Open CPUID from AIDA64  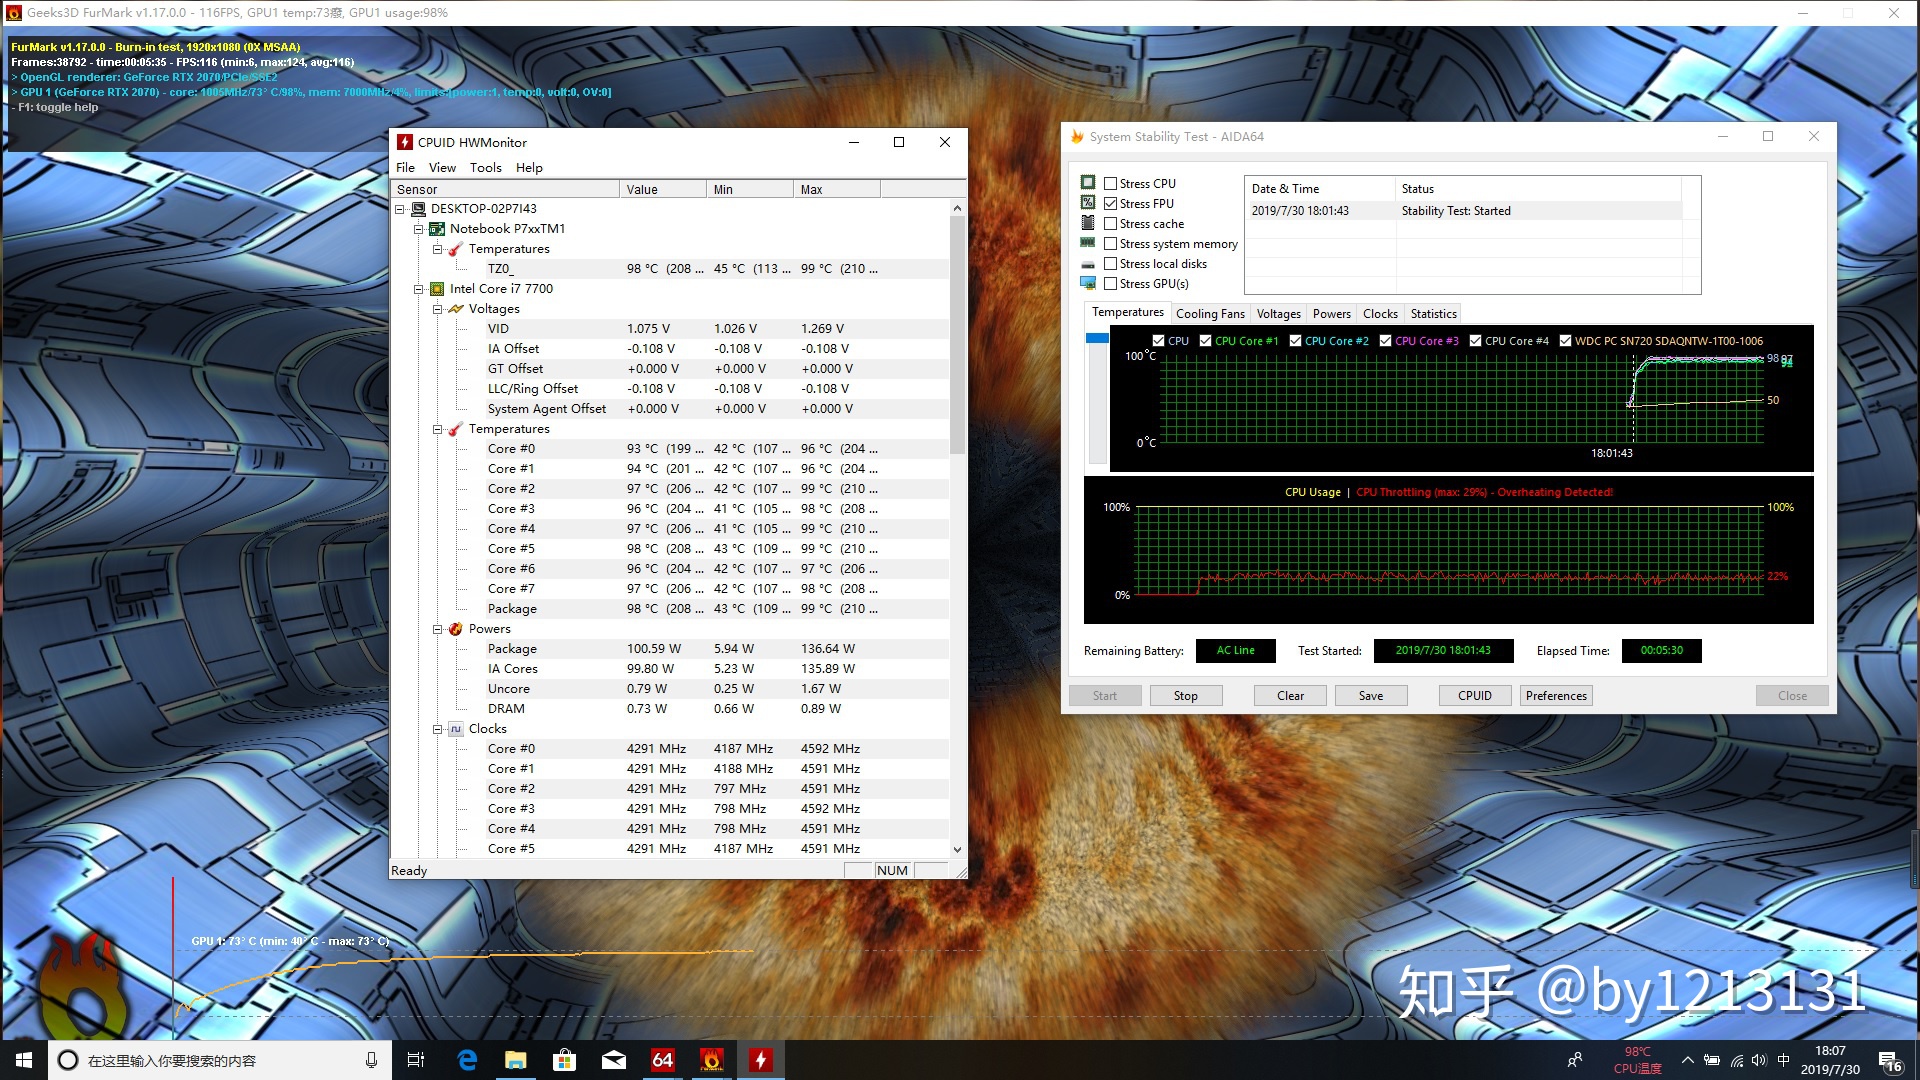click(x=1474, y=696)
